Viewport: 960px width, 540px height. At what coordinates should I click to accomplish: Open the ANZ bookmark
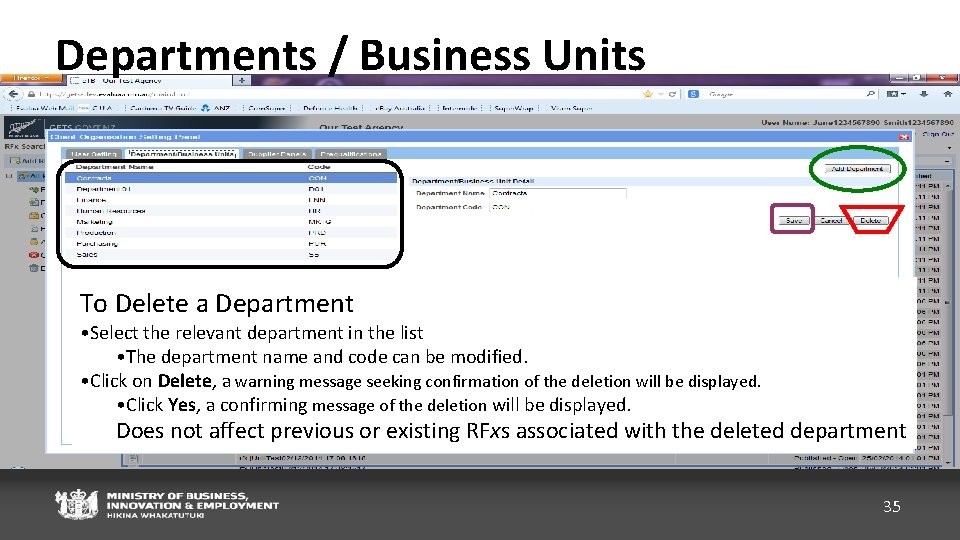click(x=216, y=108)
